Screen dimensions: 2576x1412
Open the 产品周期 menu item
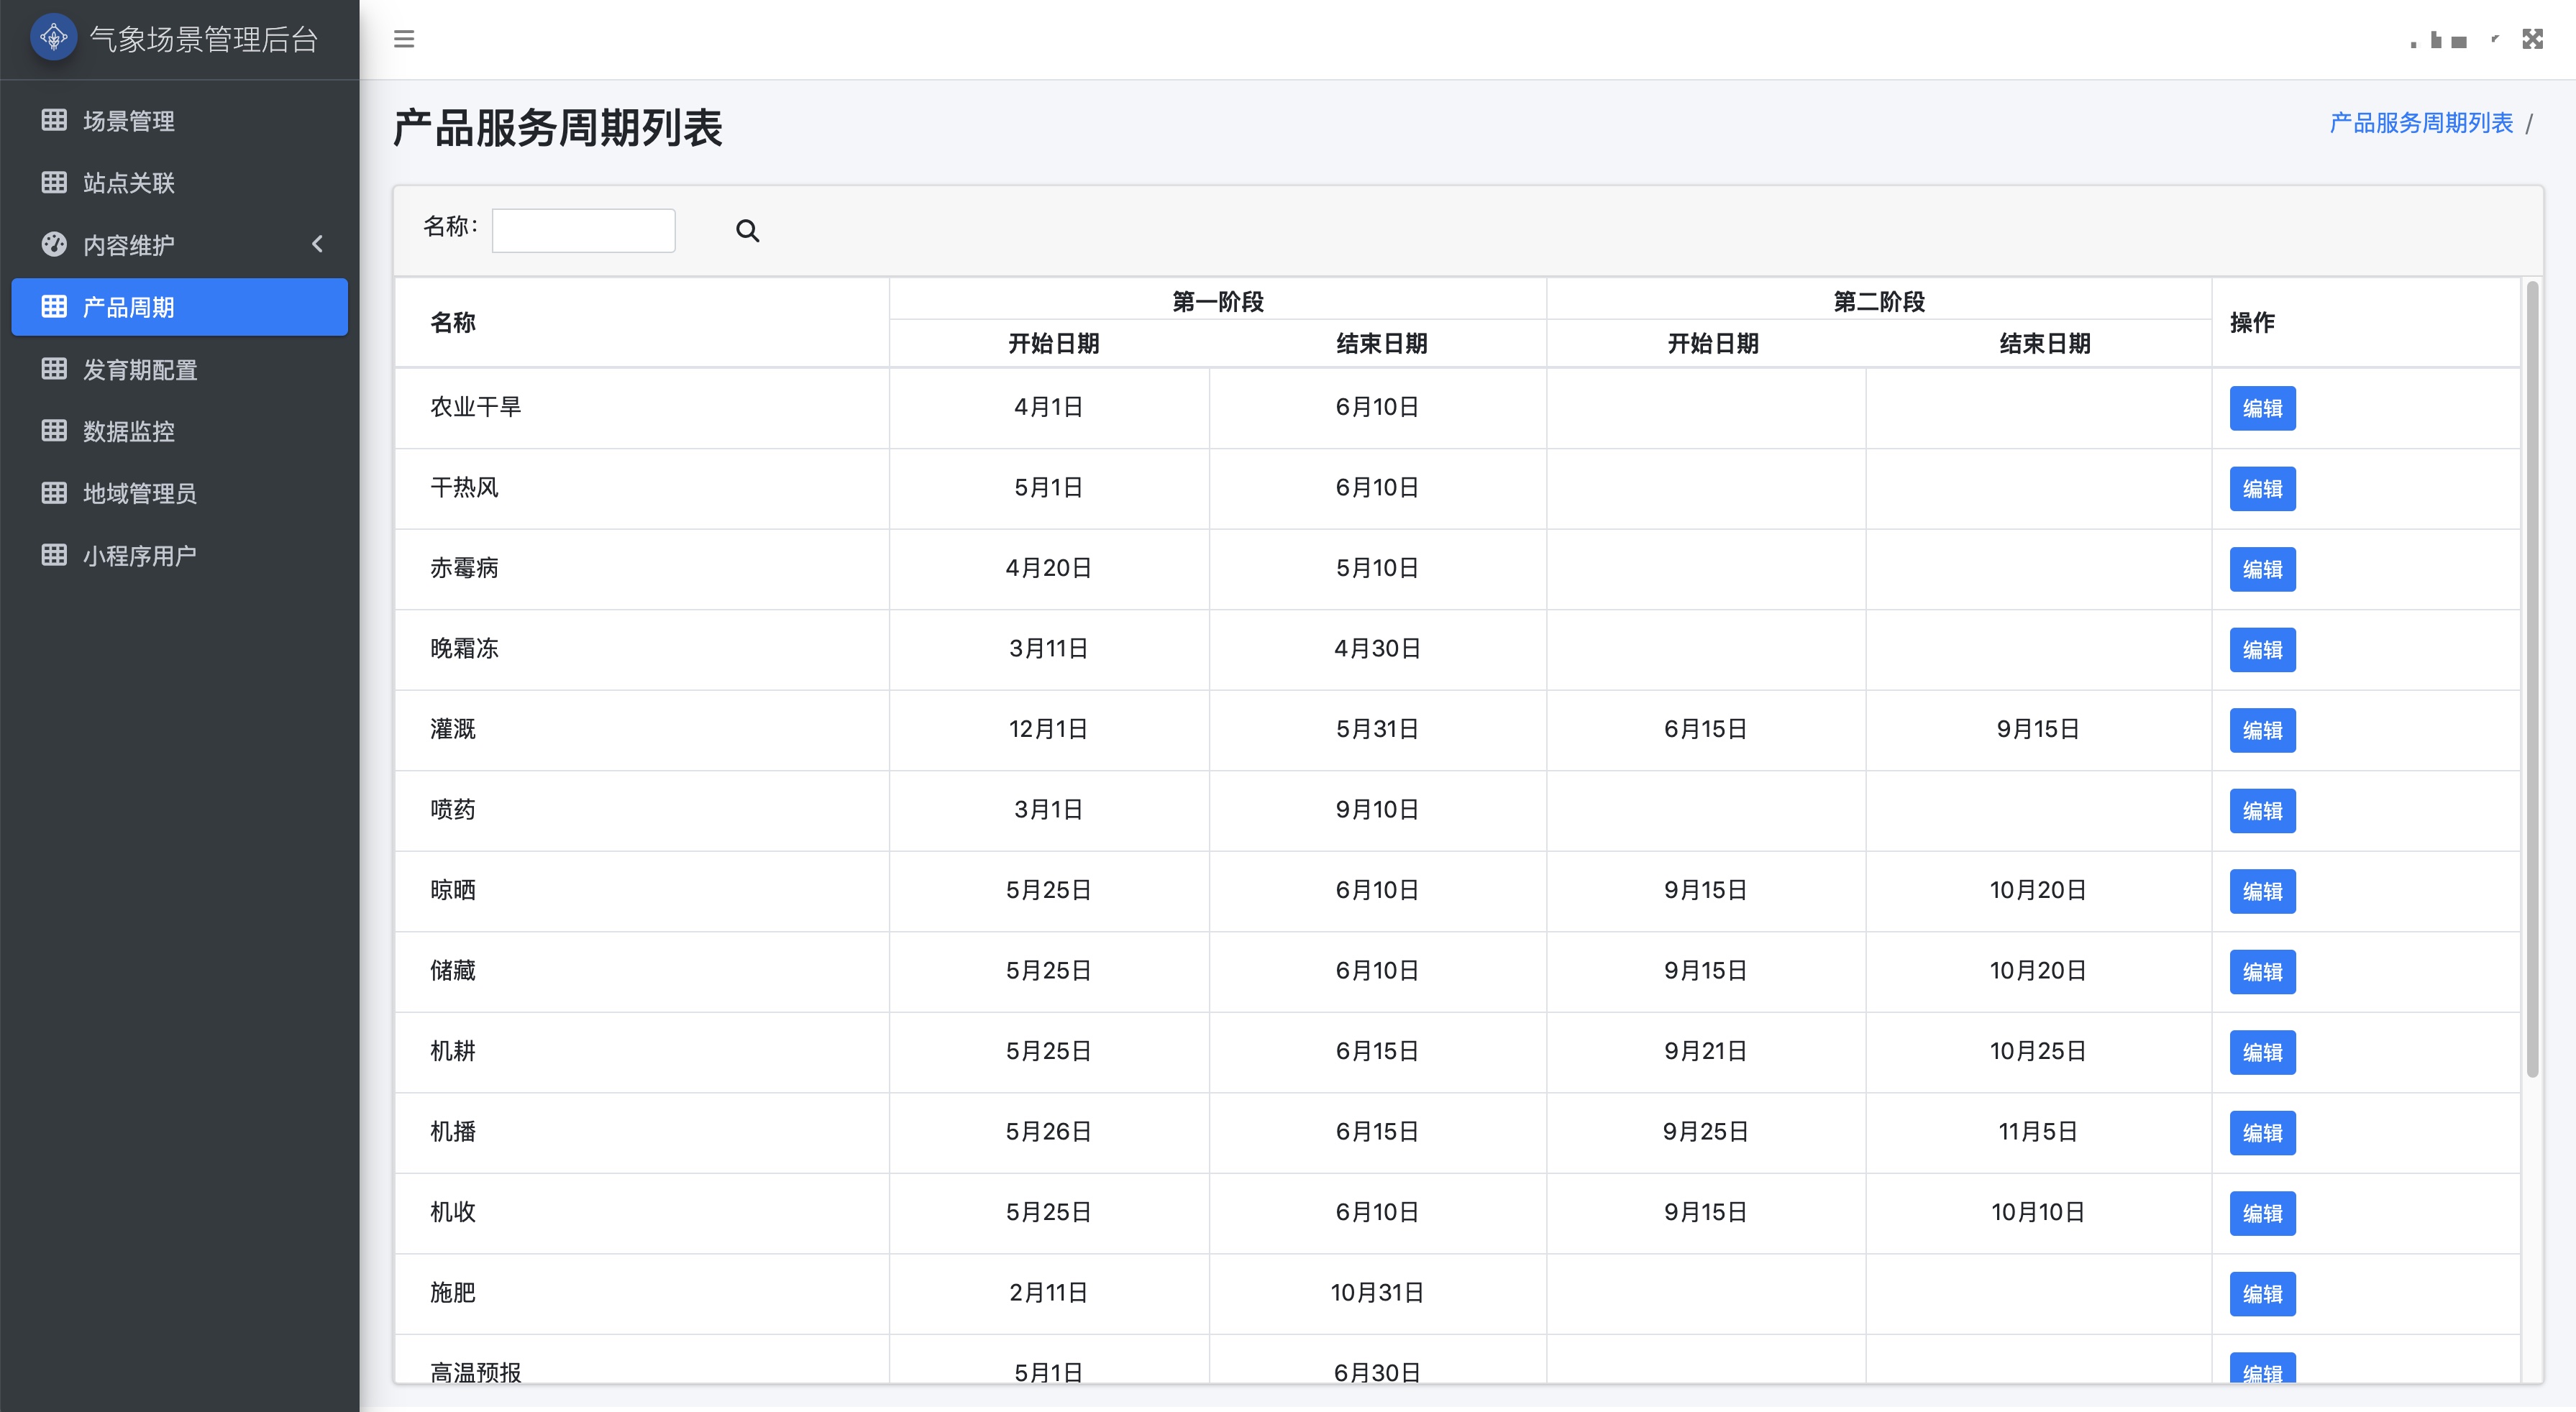(x=180, y=307)
